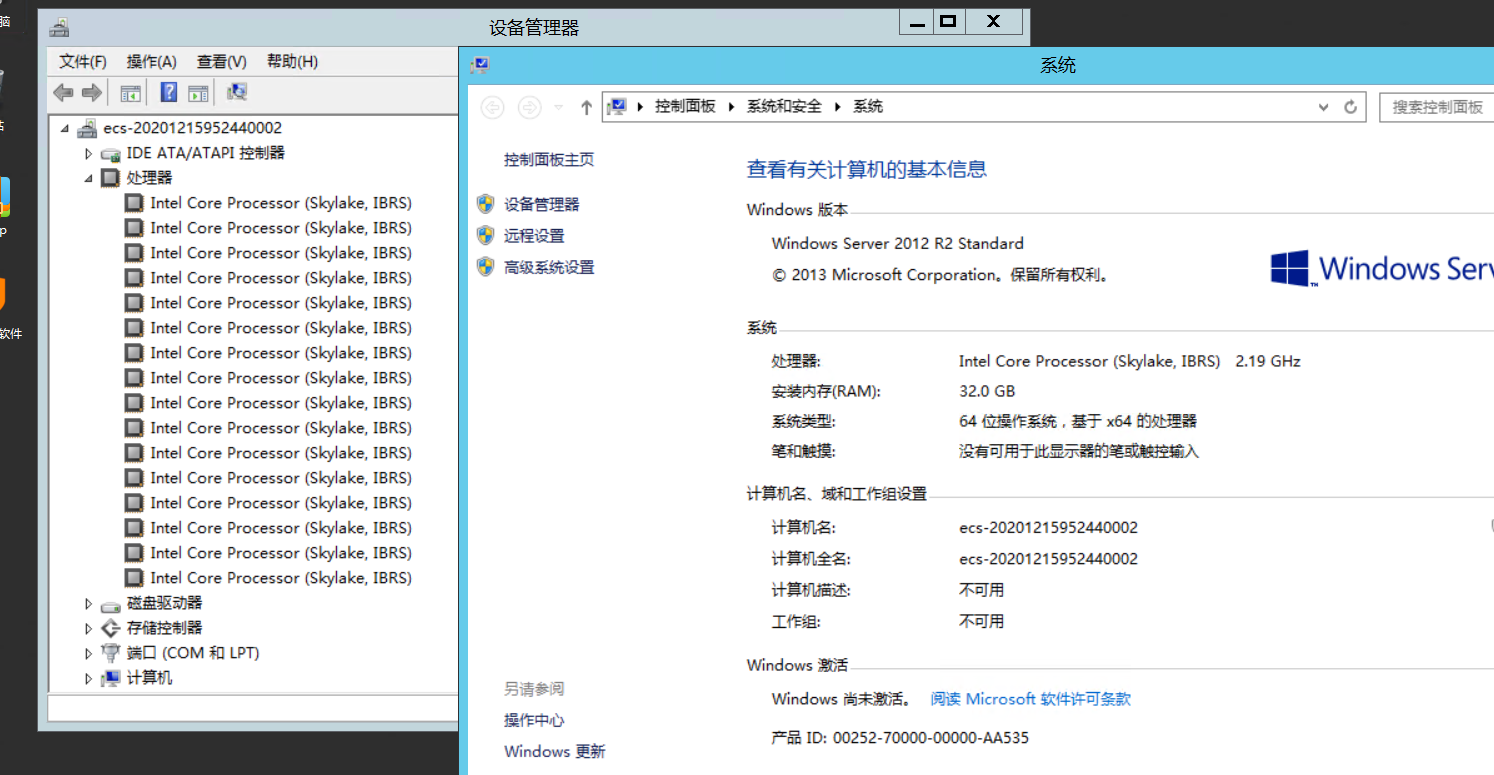This screenshot has height=775, width=1494.
Task: Click the monitor icon beside 计算机 category
Action: [111, 678]
